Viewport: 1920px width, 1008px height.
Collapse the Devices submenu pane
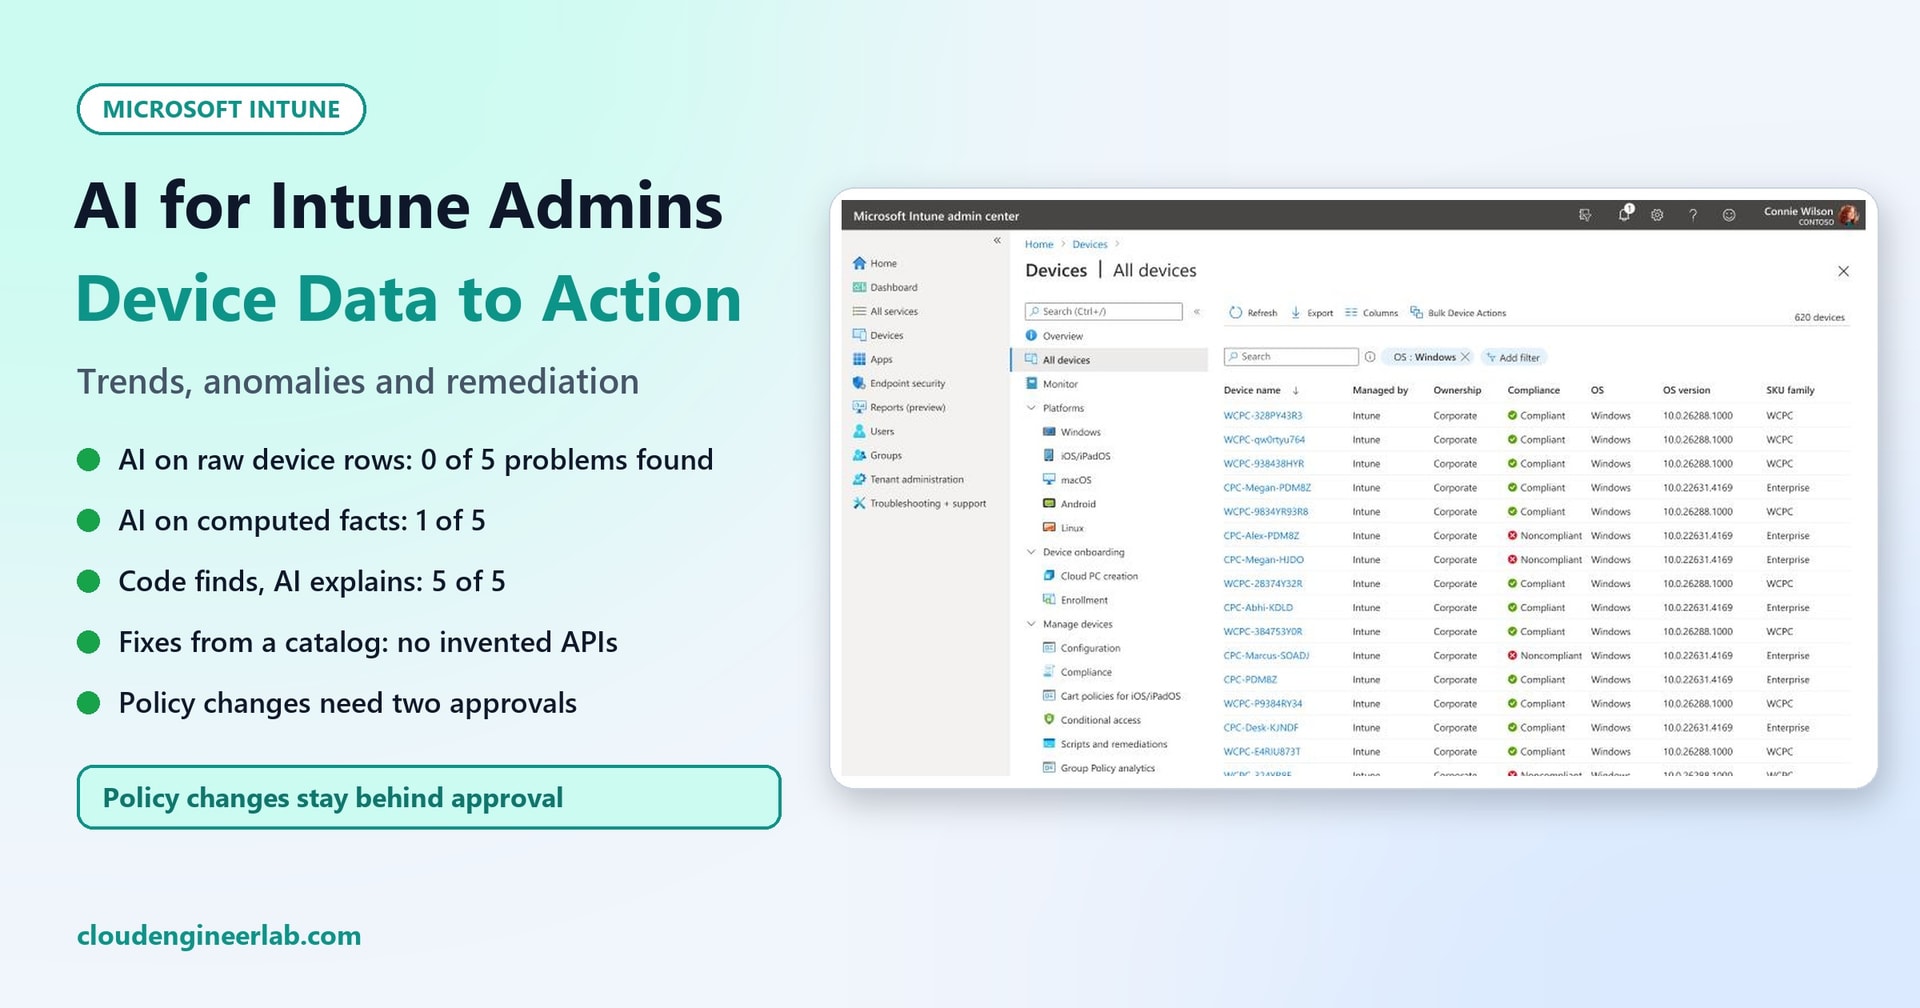(x=1197, y=312)
